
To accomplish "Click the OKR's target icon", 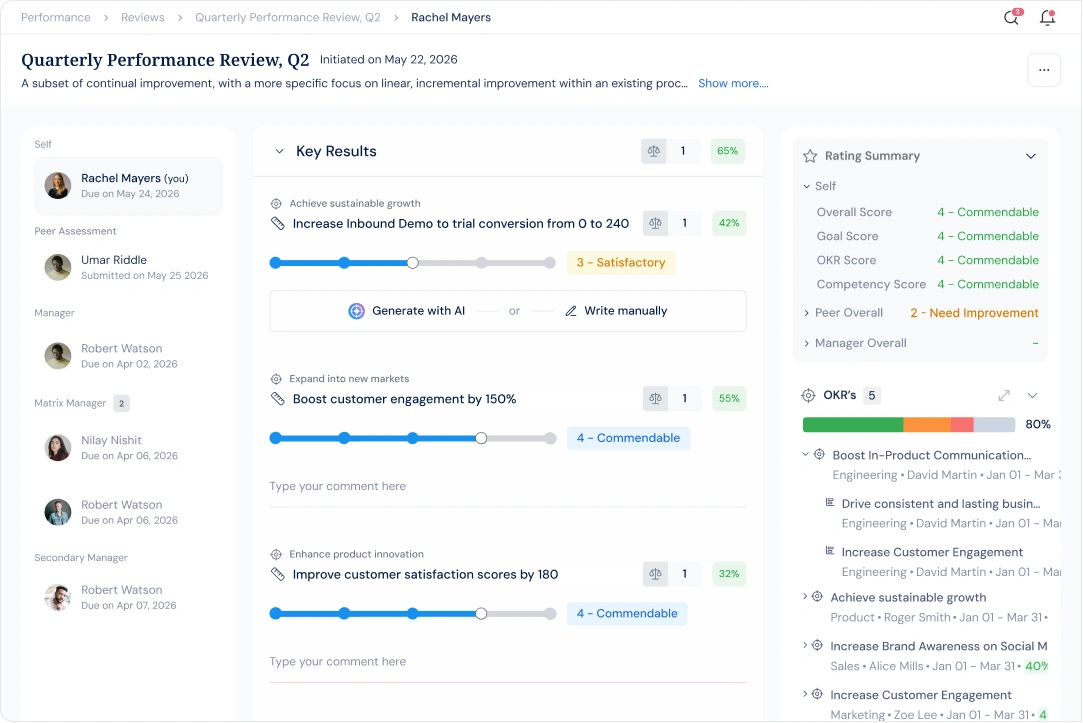I will click(x=808, y=396).
